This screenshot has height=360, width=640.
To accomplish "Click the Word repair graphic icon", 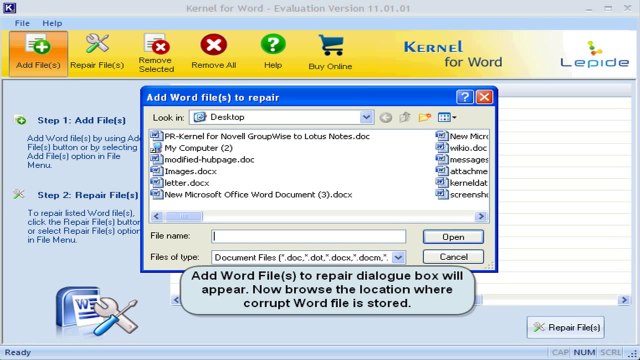I will [x=97, y=311].
